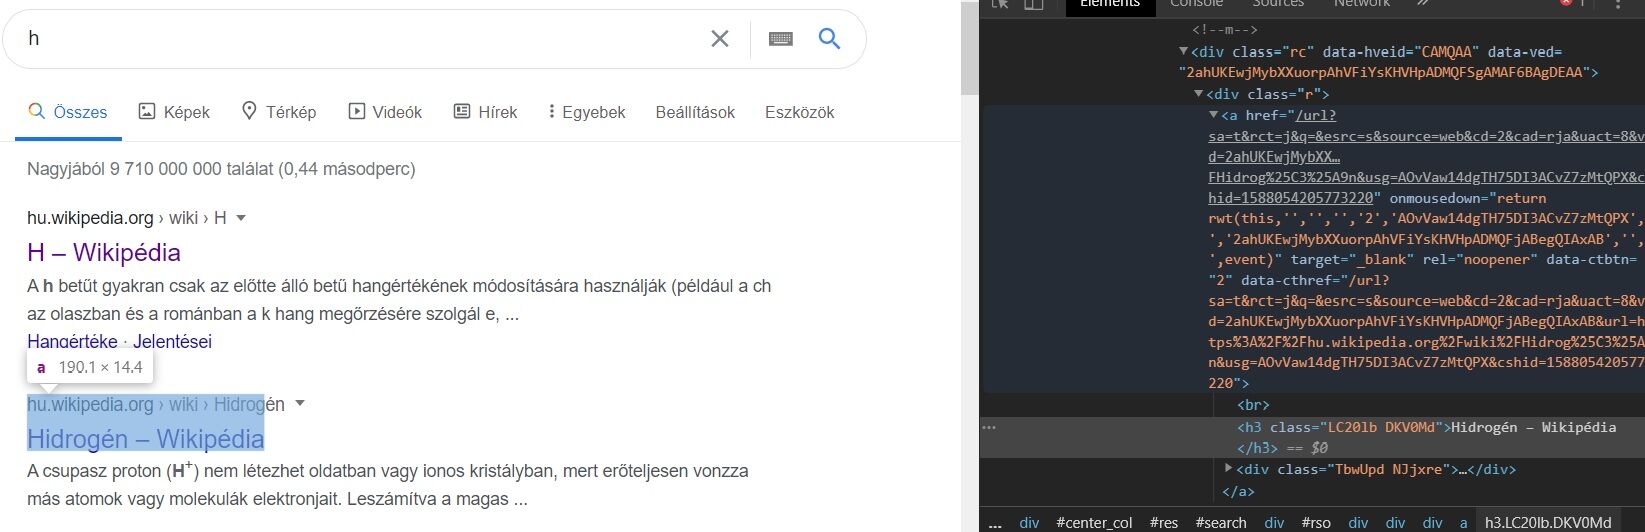Image resolution: width=1645 pixels, height=532 pixels.
Task: Open the H – Wikipédia result link
Action: (x=104, y=252)
